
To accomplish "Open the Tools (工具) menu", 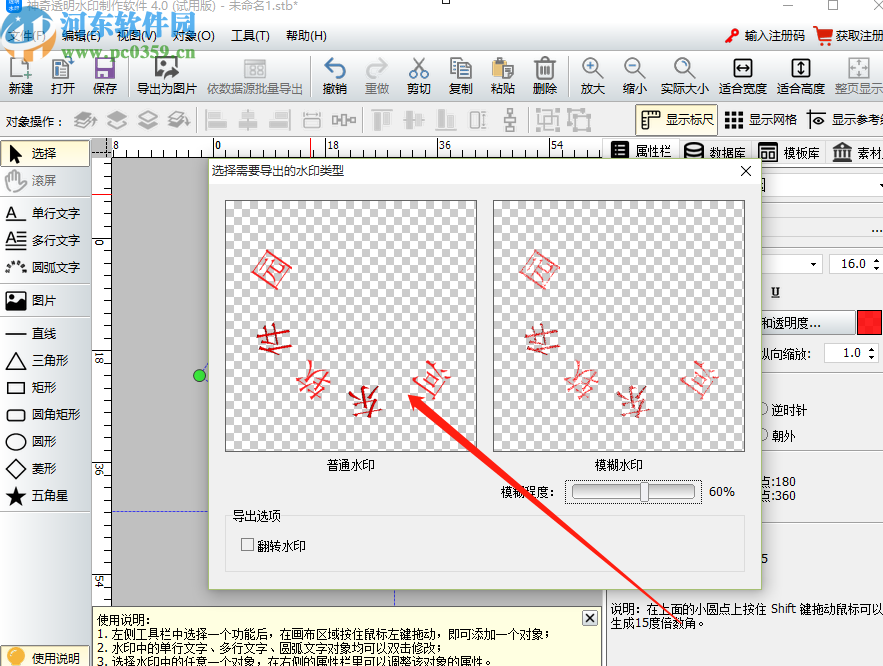I will 251,35.
